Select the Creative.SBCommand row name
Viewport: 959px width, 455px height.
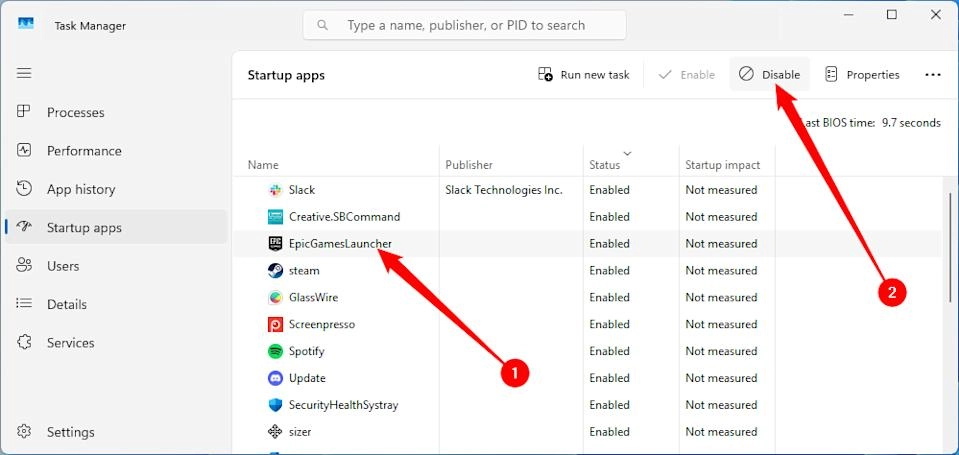pyautogui.click(x=344, y=216)
